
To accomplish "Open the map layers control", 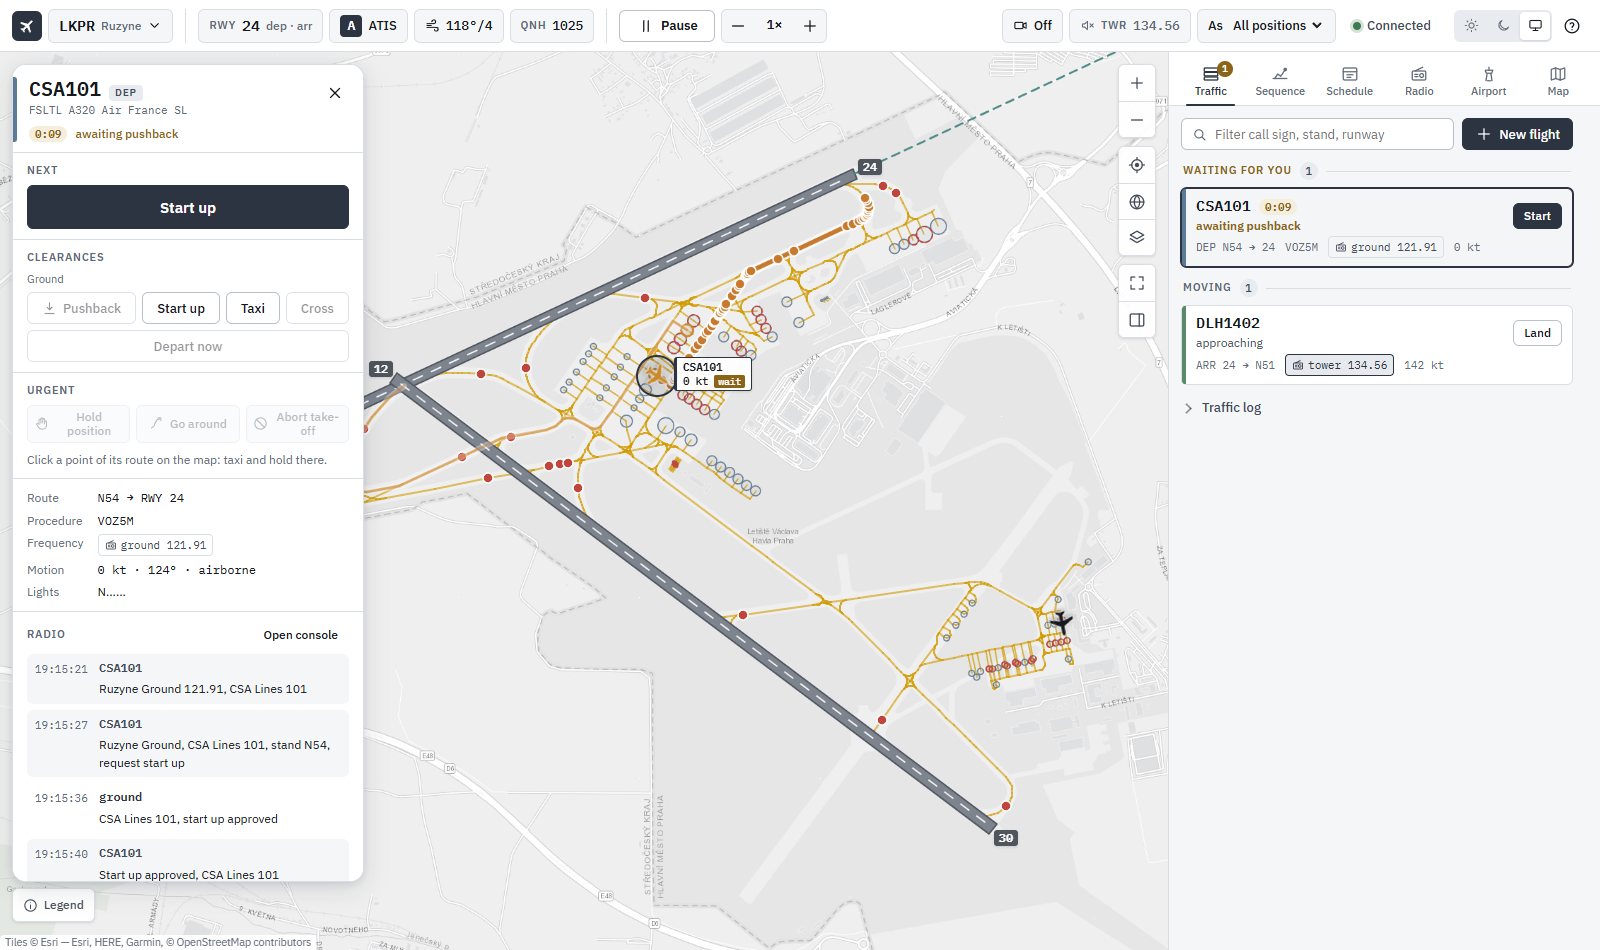I will click(x=1137, y=238).
